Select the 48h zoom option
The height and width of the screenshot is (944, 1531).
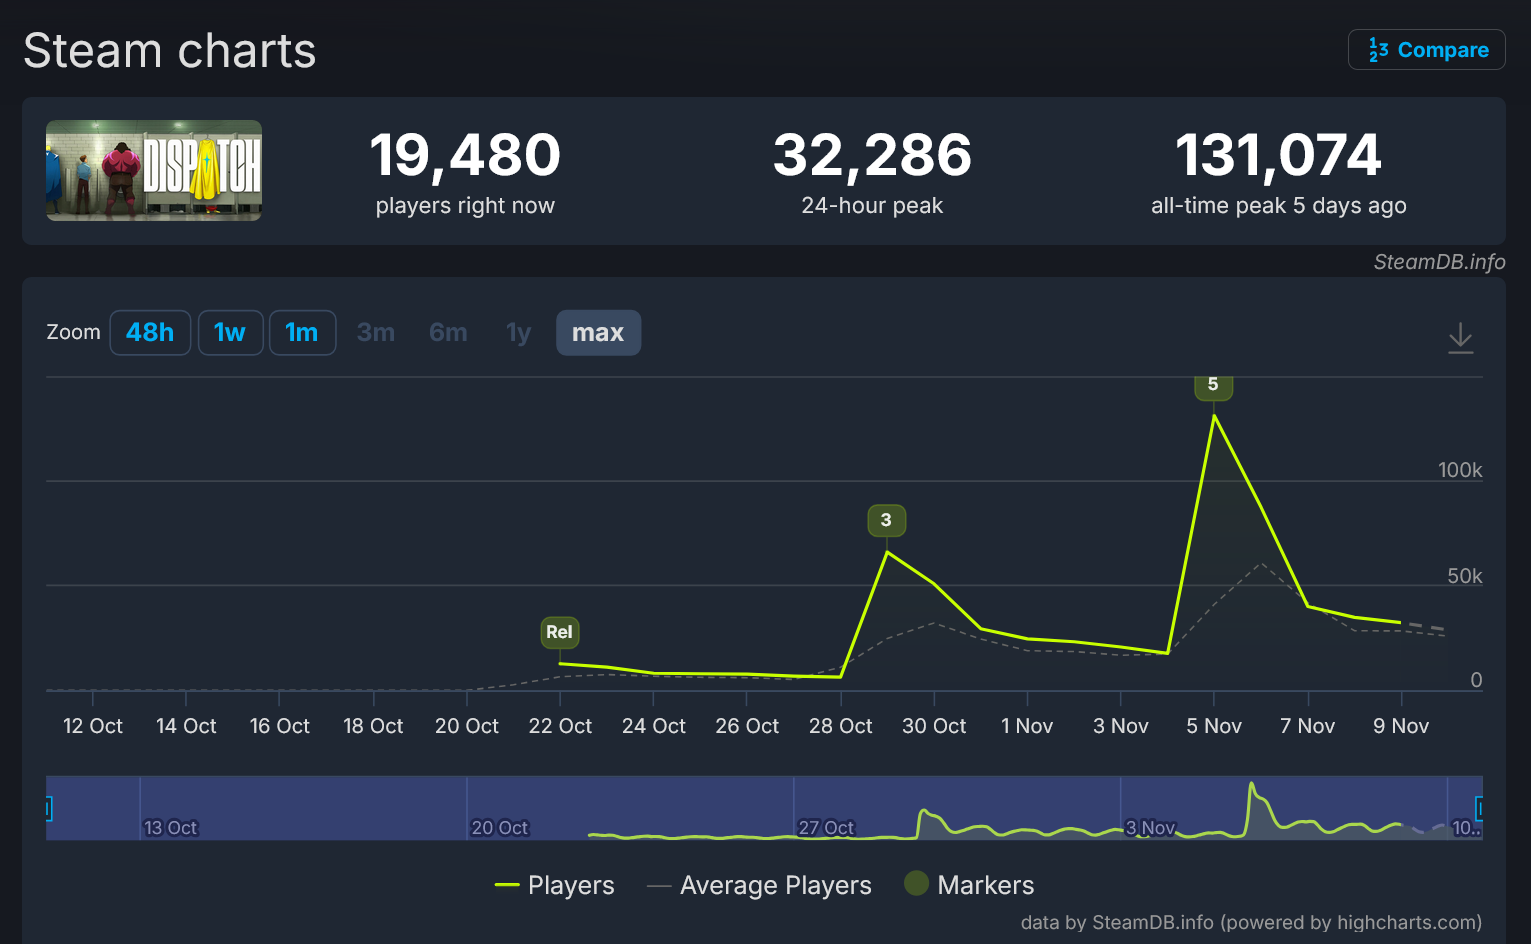tap(150, 332)
